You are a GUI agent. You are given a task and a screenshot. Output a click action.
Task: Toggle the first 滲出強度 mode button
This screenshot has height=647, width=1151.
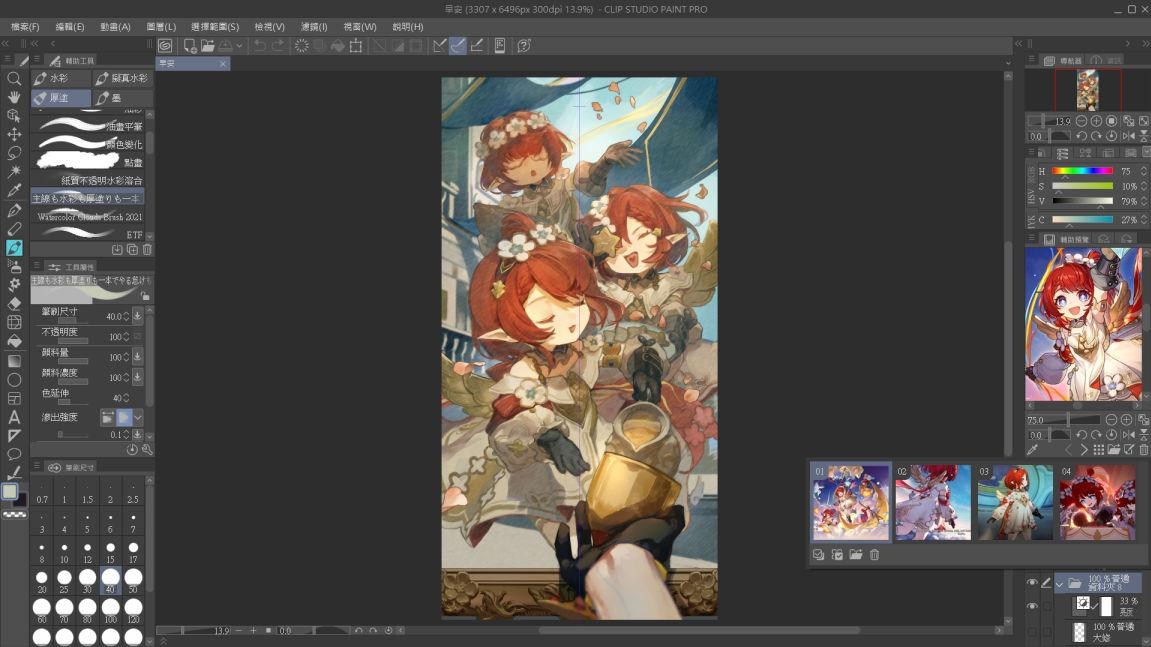[107, 417]
